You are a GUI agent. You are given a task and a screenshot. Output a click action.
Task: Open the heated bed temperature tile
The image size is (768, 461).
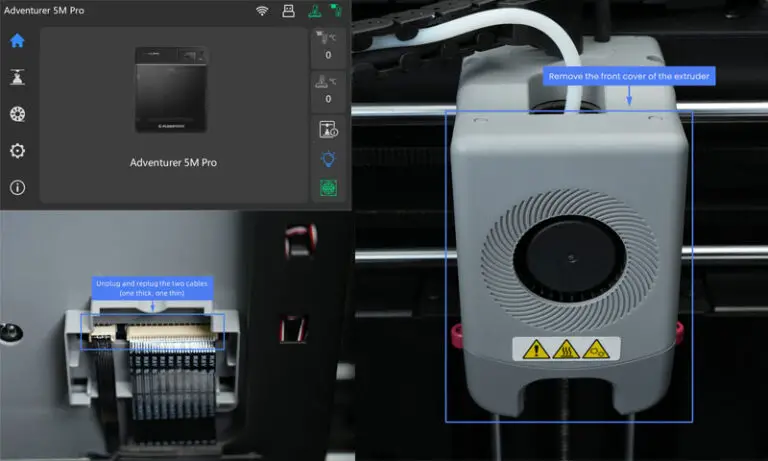(328, 92)
